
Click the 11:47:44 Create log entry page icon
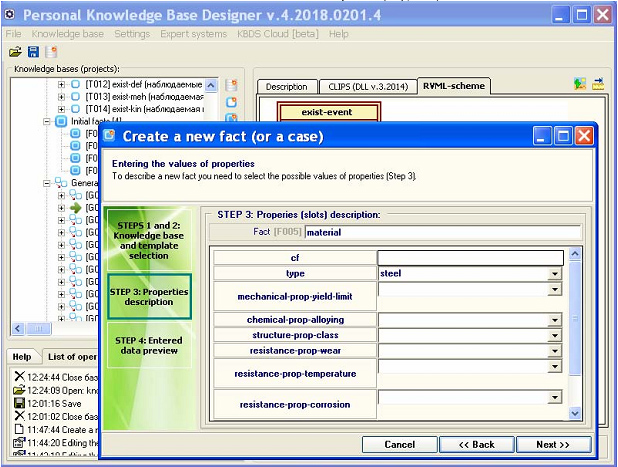[x=19, y=429]
